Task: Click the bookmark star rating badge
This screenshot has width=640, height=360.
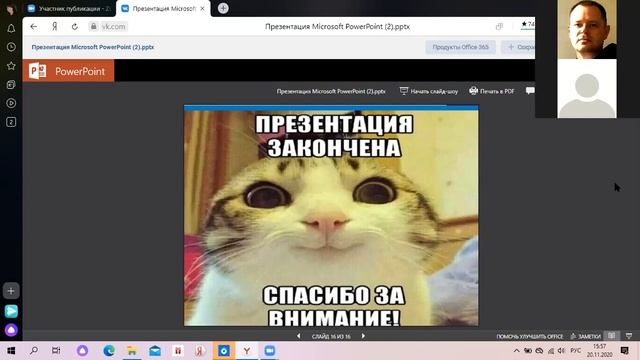Action: 528,24
